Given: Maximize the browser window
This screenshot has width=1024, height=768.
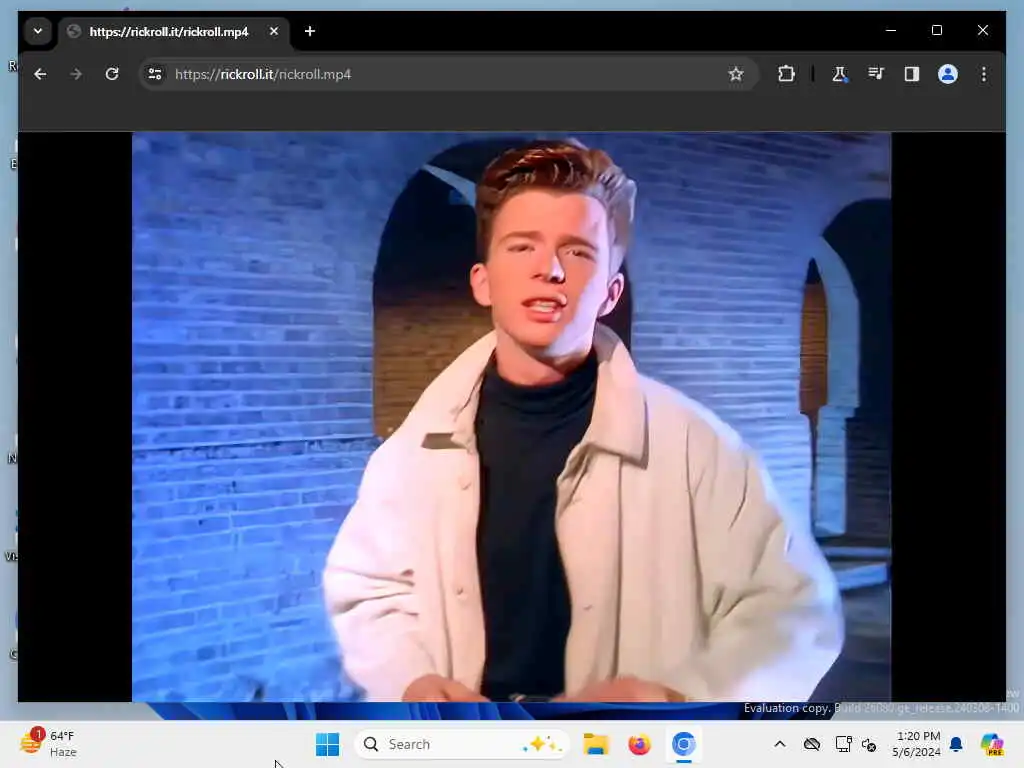Looking at the screenshot, I should (936, 30).
